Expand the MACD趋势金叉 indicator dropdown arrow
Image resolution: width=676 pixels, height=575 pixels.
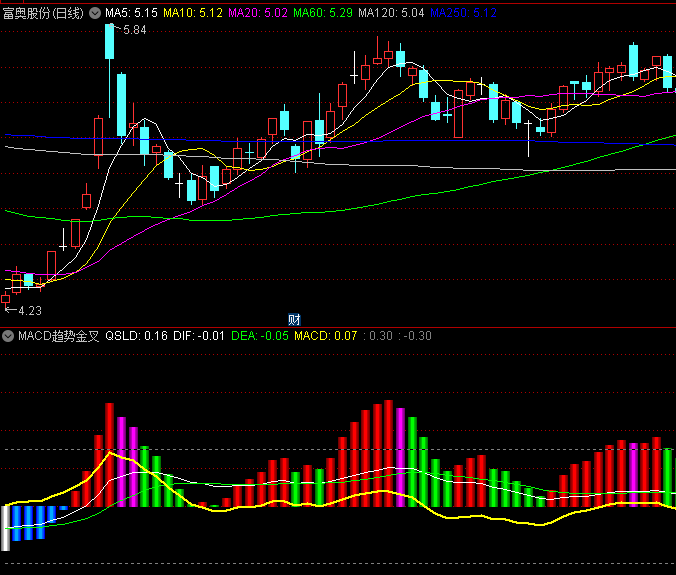pos(8,336)
